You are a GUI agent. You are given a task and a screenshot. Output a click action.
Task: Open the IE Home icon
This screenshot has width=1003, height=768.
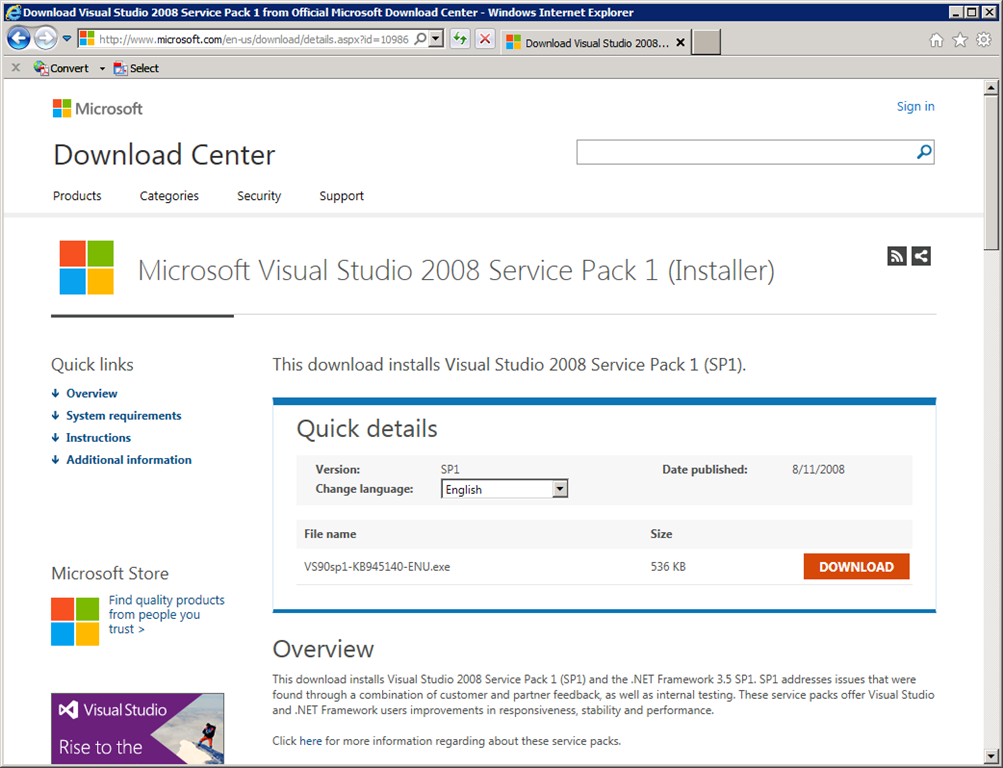[936, 40]
